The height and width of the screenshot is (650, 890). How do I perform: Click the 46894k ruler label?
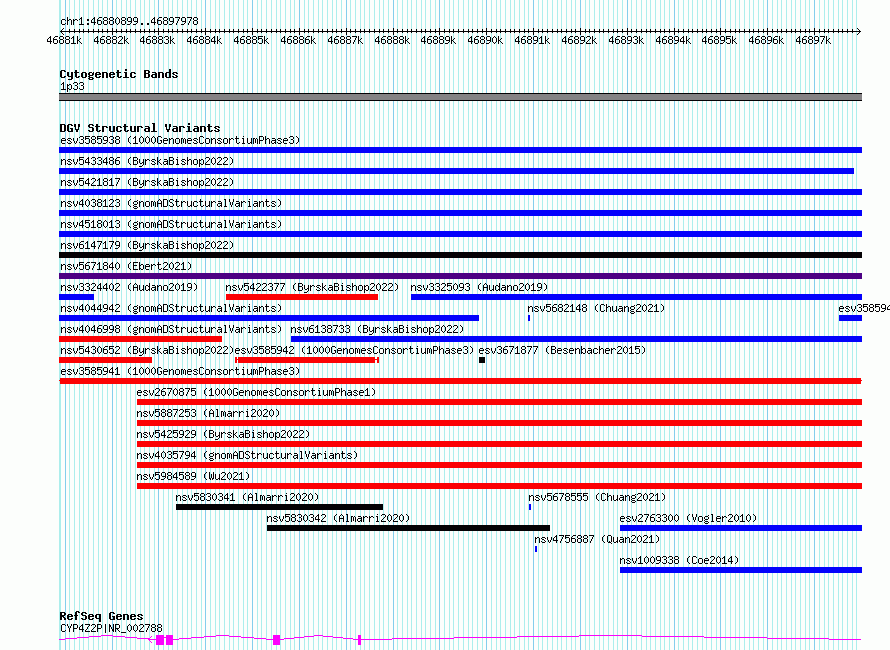tap(673, 40)
